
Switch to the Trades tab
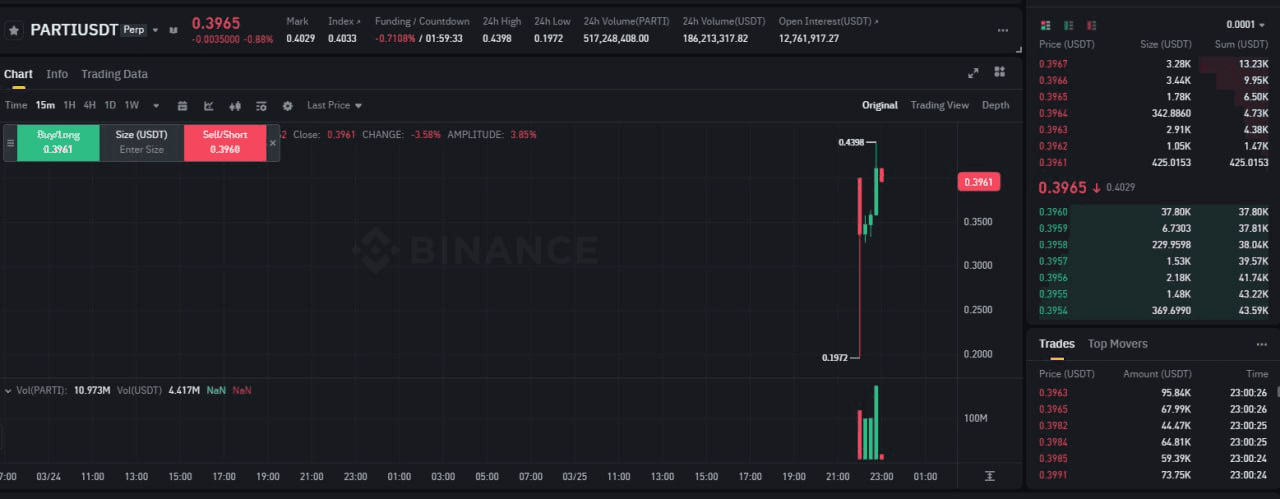(1056, 344)
